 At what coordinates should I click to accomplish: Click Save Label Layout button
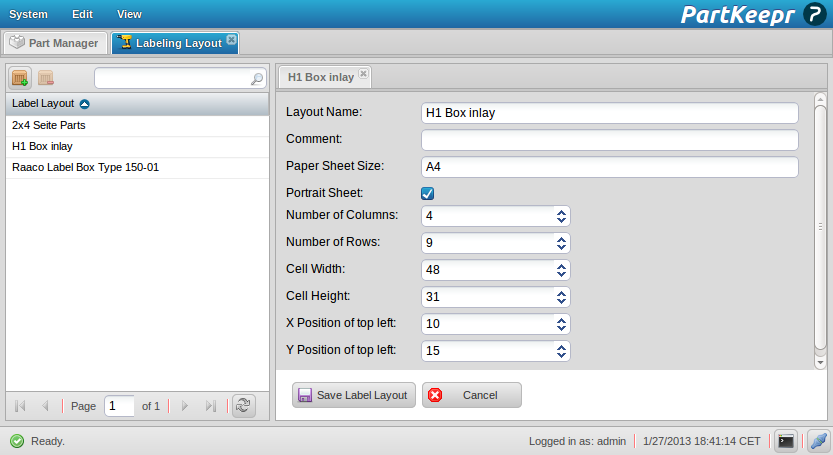coord(354,395)
